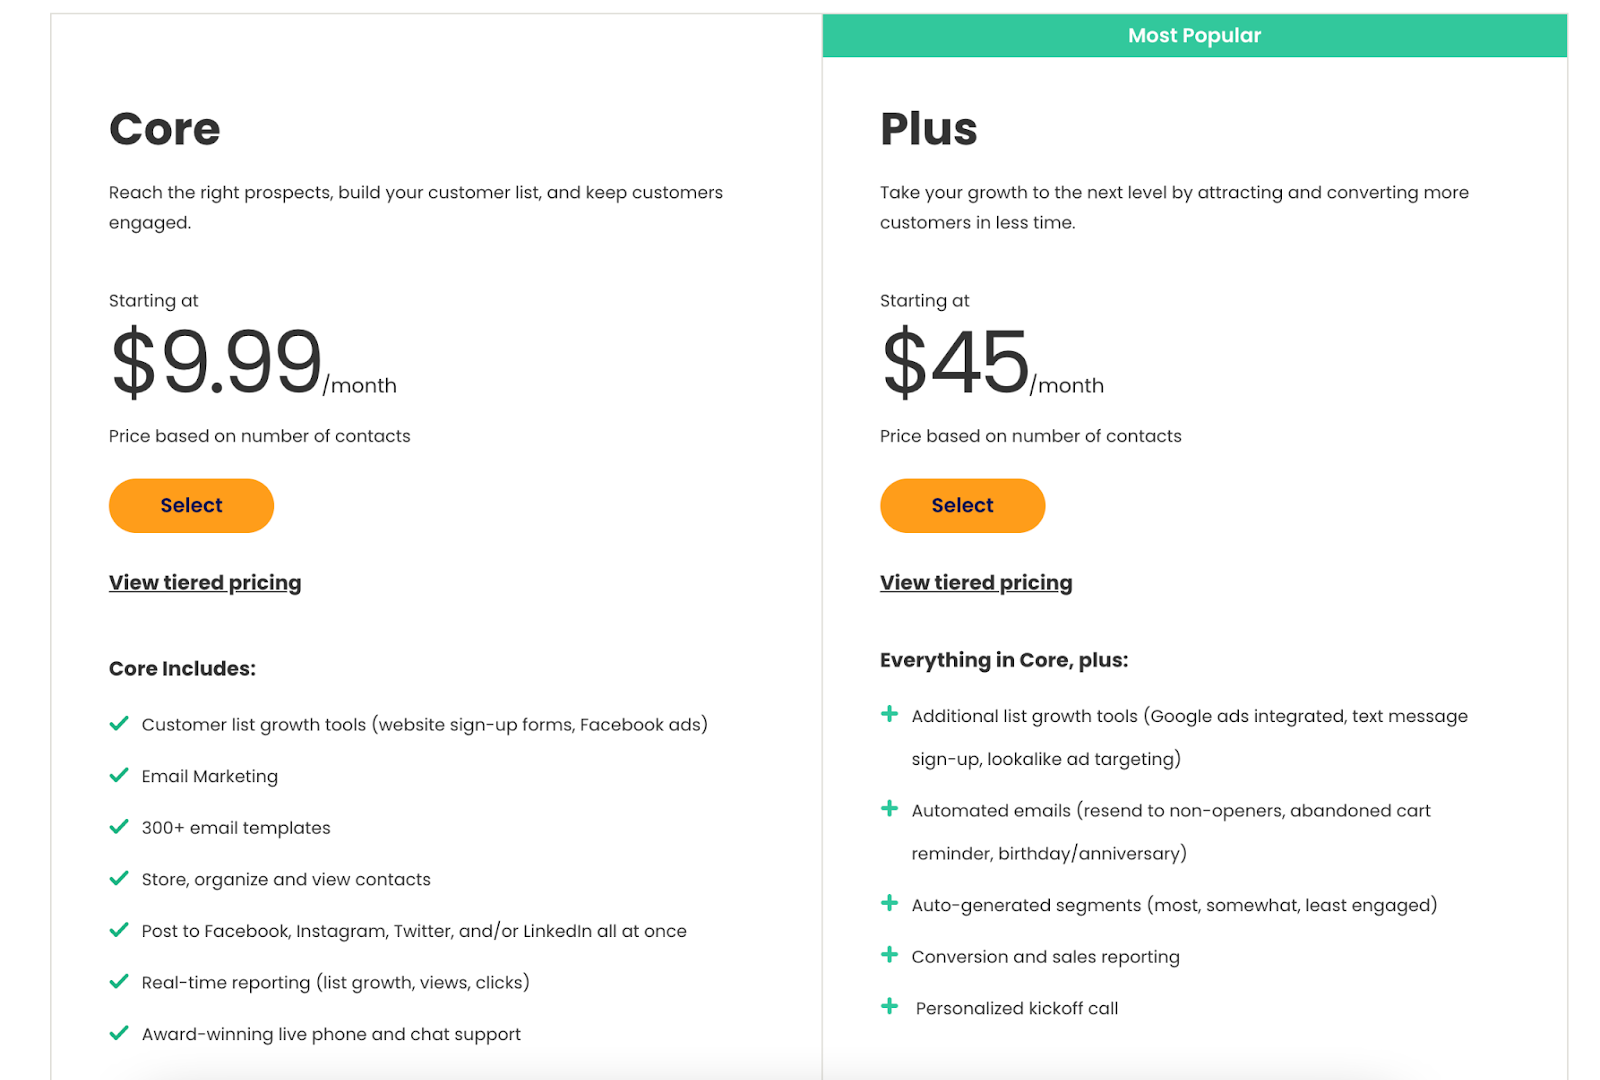Image resolution: width=1600 pixels, height=1080 pixels.
Task: Click plus icon beside Auto-generated segments
Action: coord(889,903)
